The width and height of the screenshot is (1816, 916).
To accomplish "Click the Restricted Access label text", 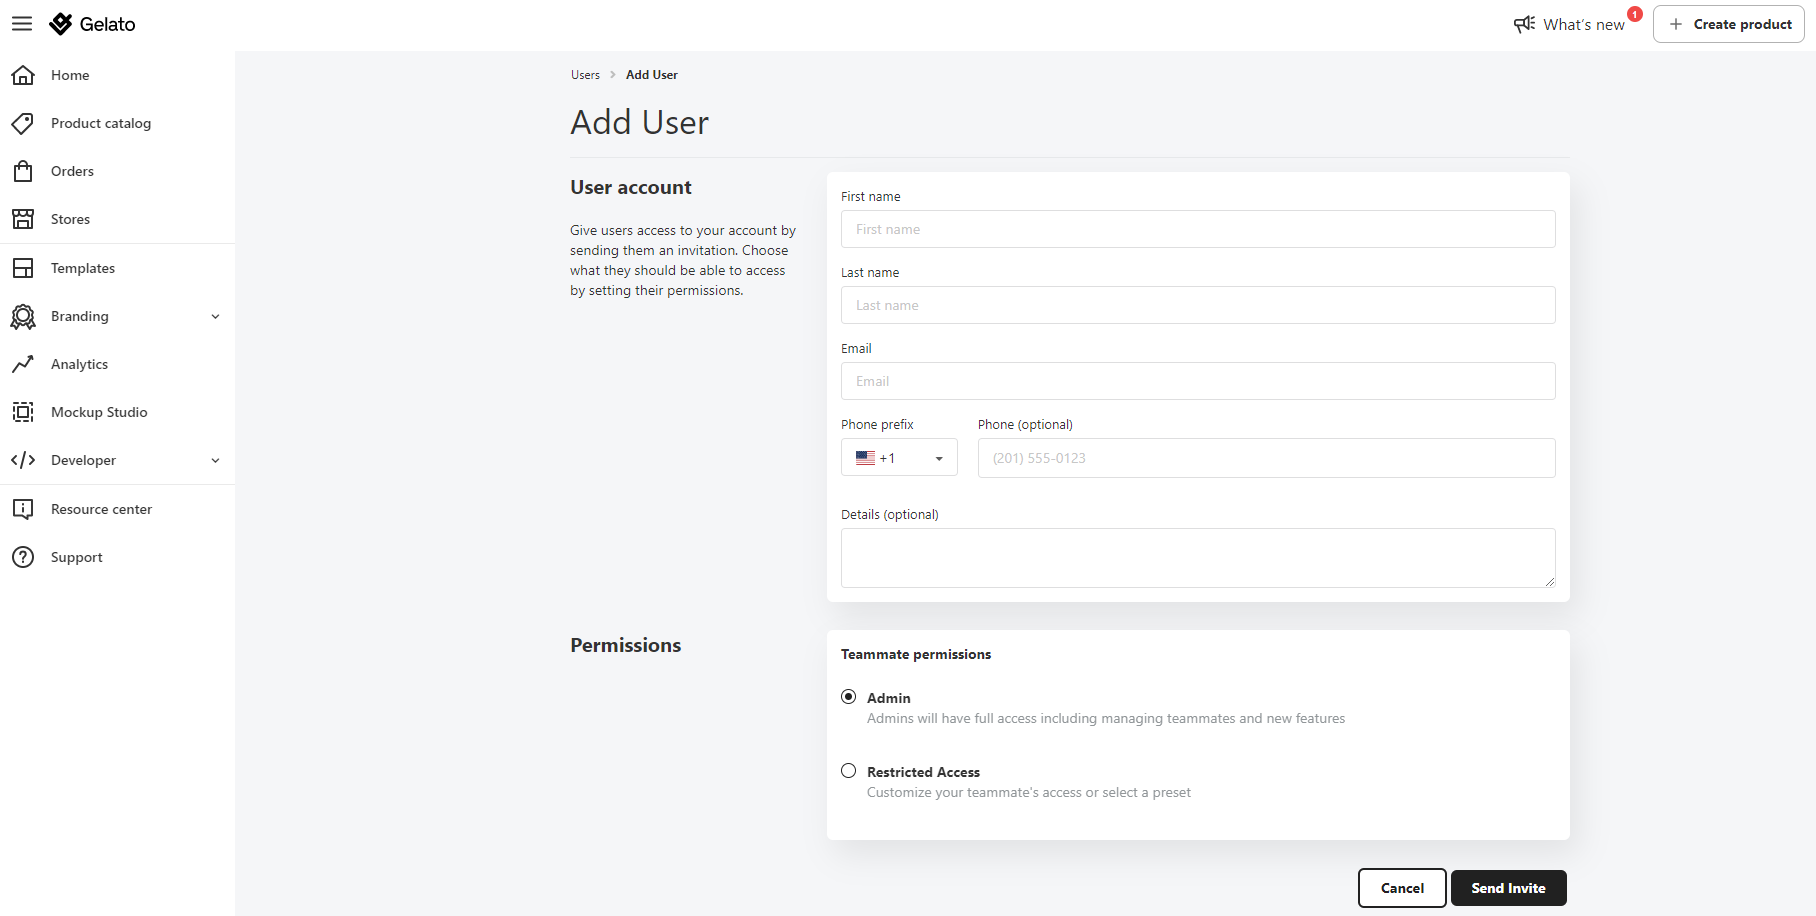I will click(923, 772).
